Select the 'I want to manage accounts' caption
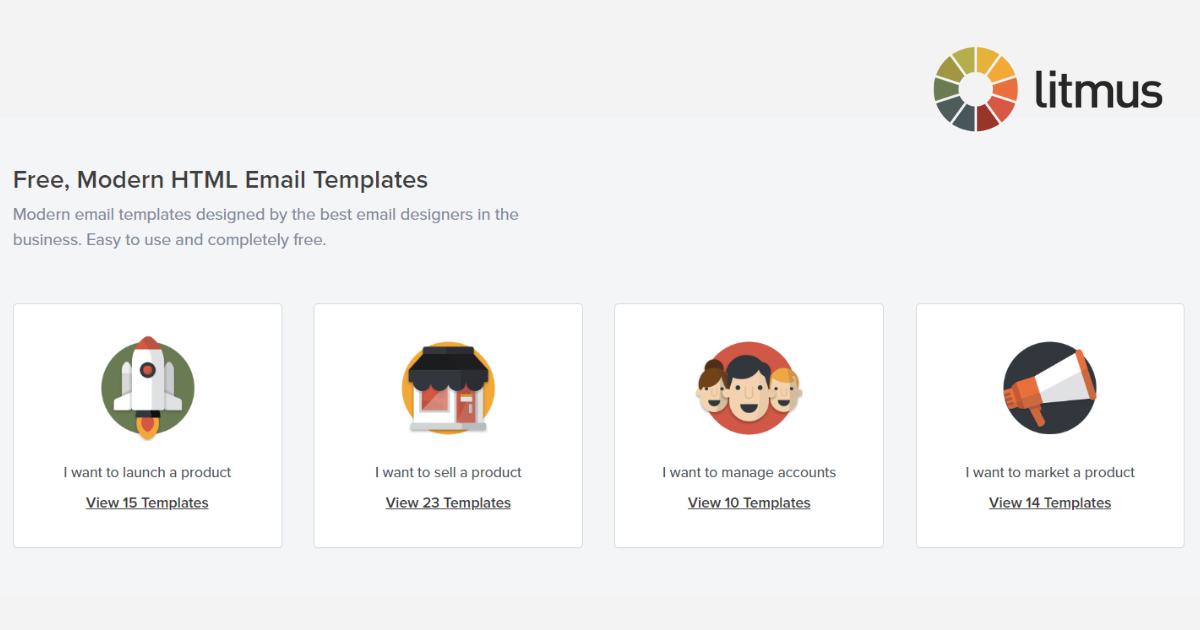1200x630 pixels. (x=749, y=472)
